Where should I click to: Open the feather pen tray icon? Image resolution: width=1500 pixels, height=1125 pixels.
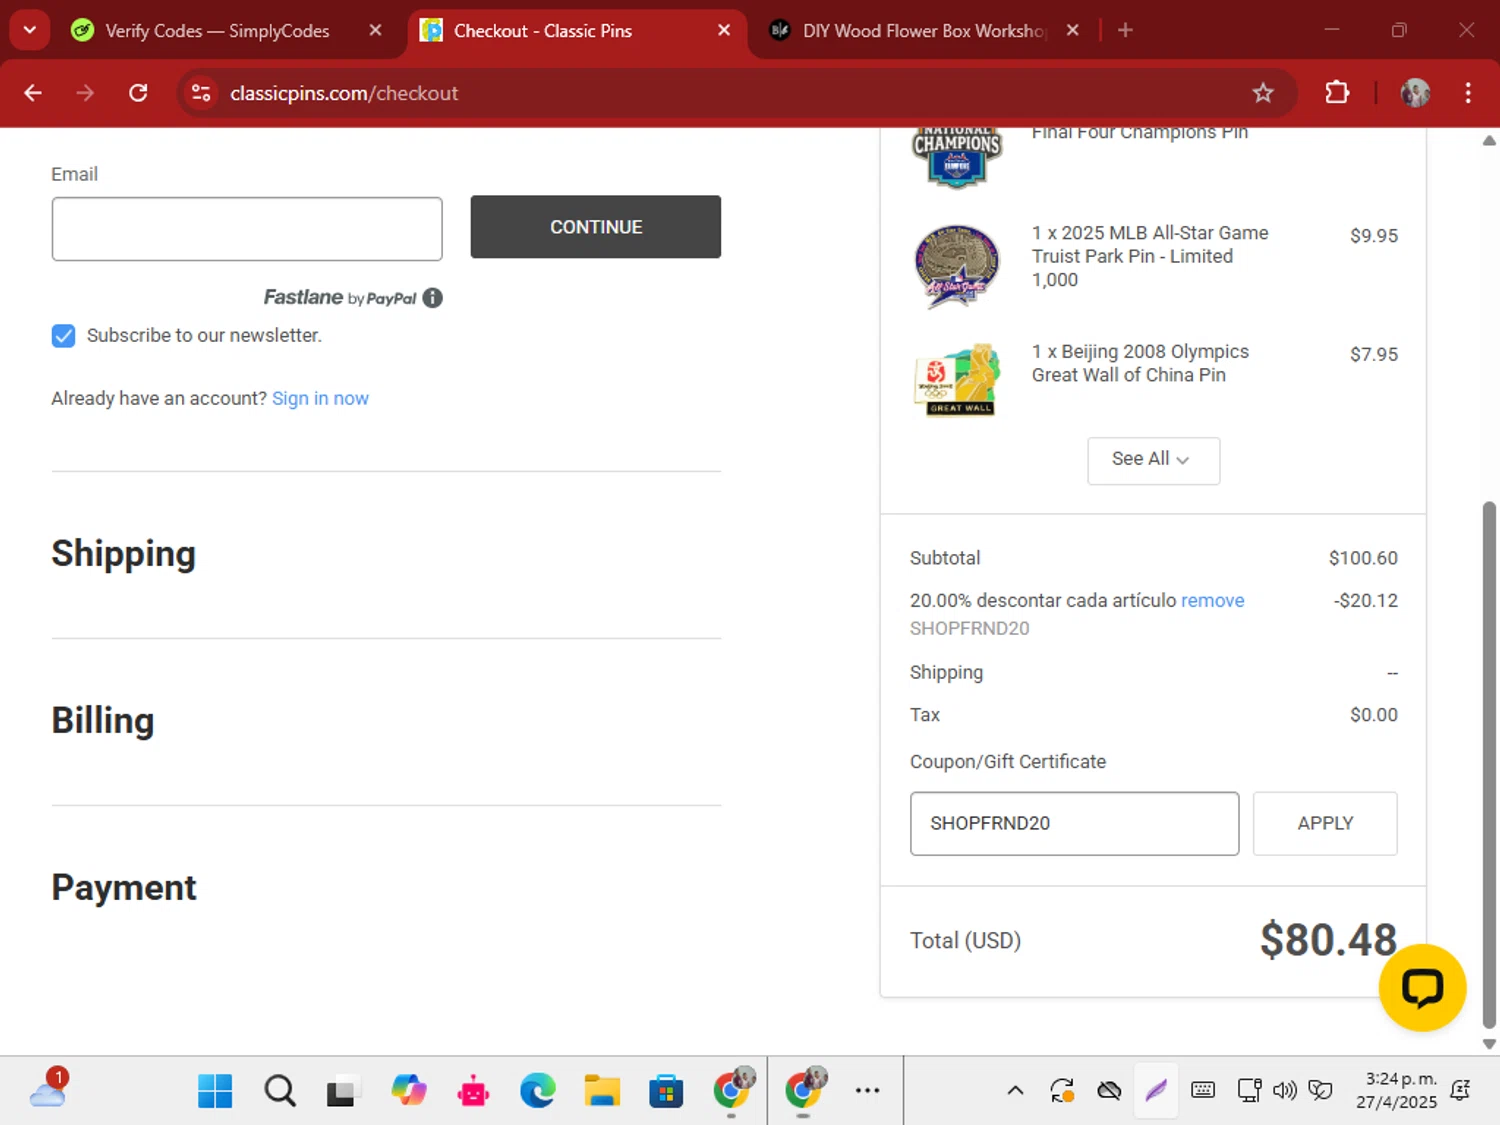1156,1090
